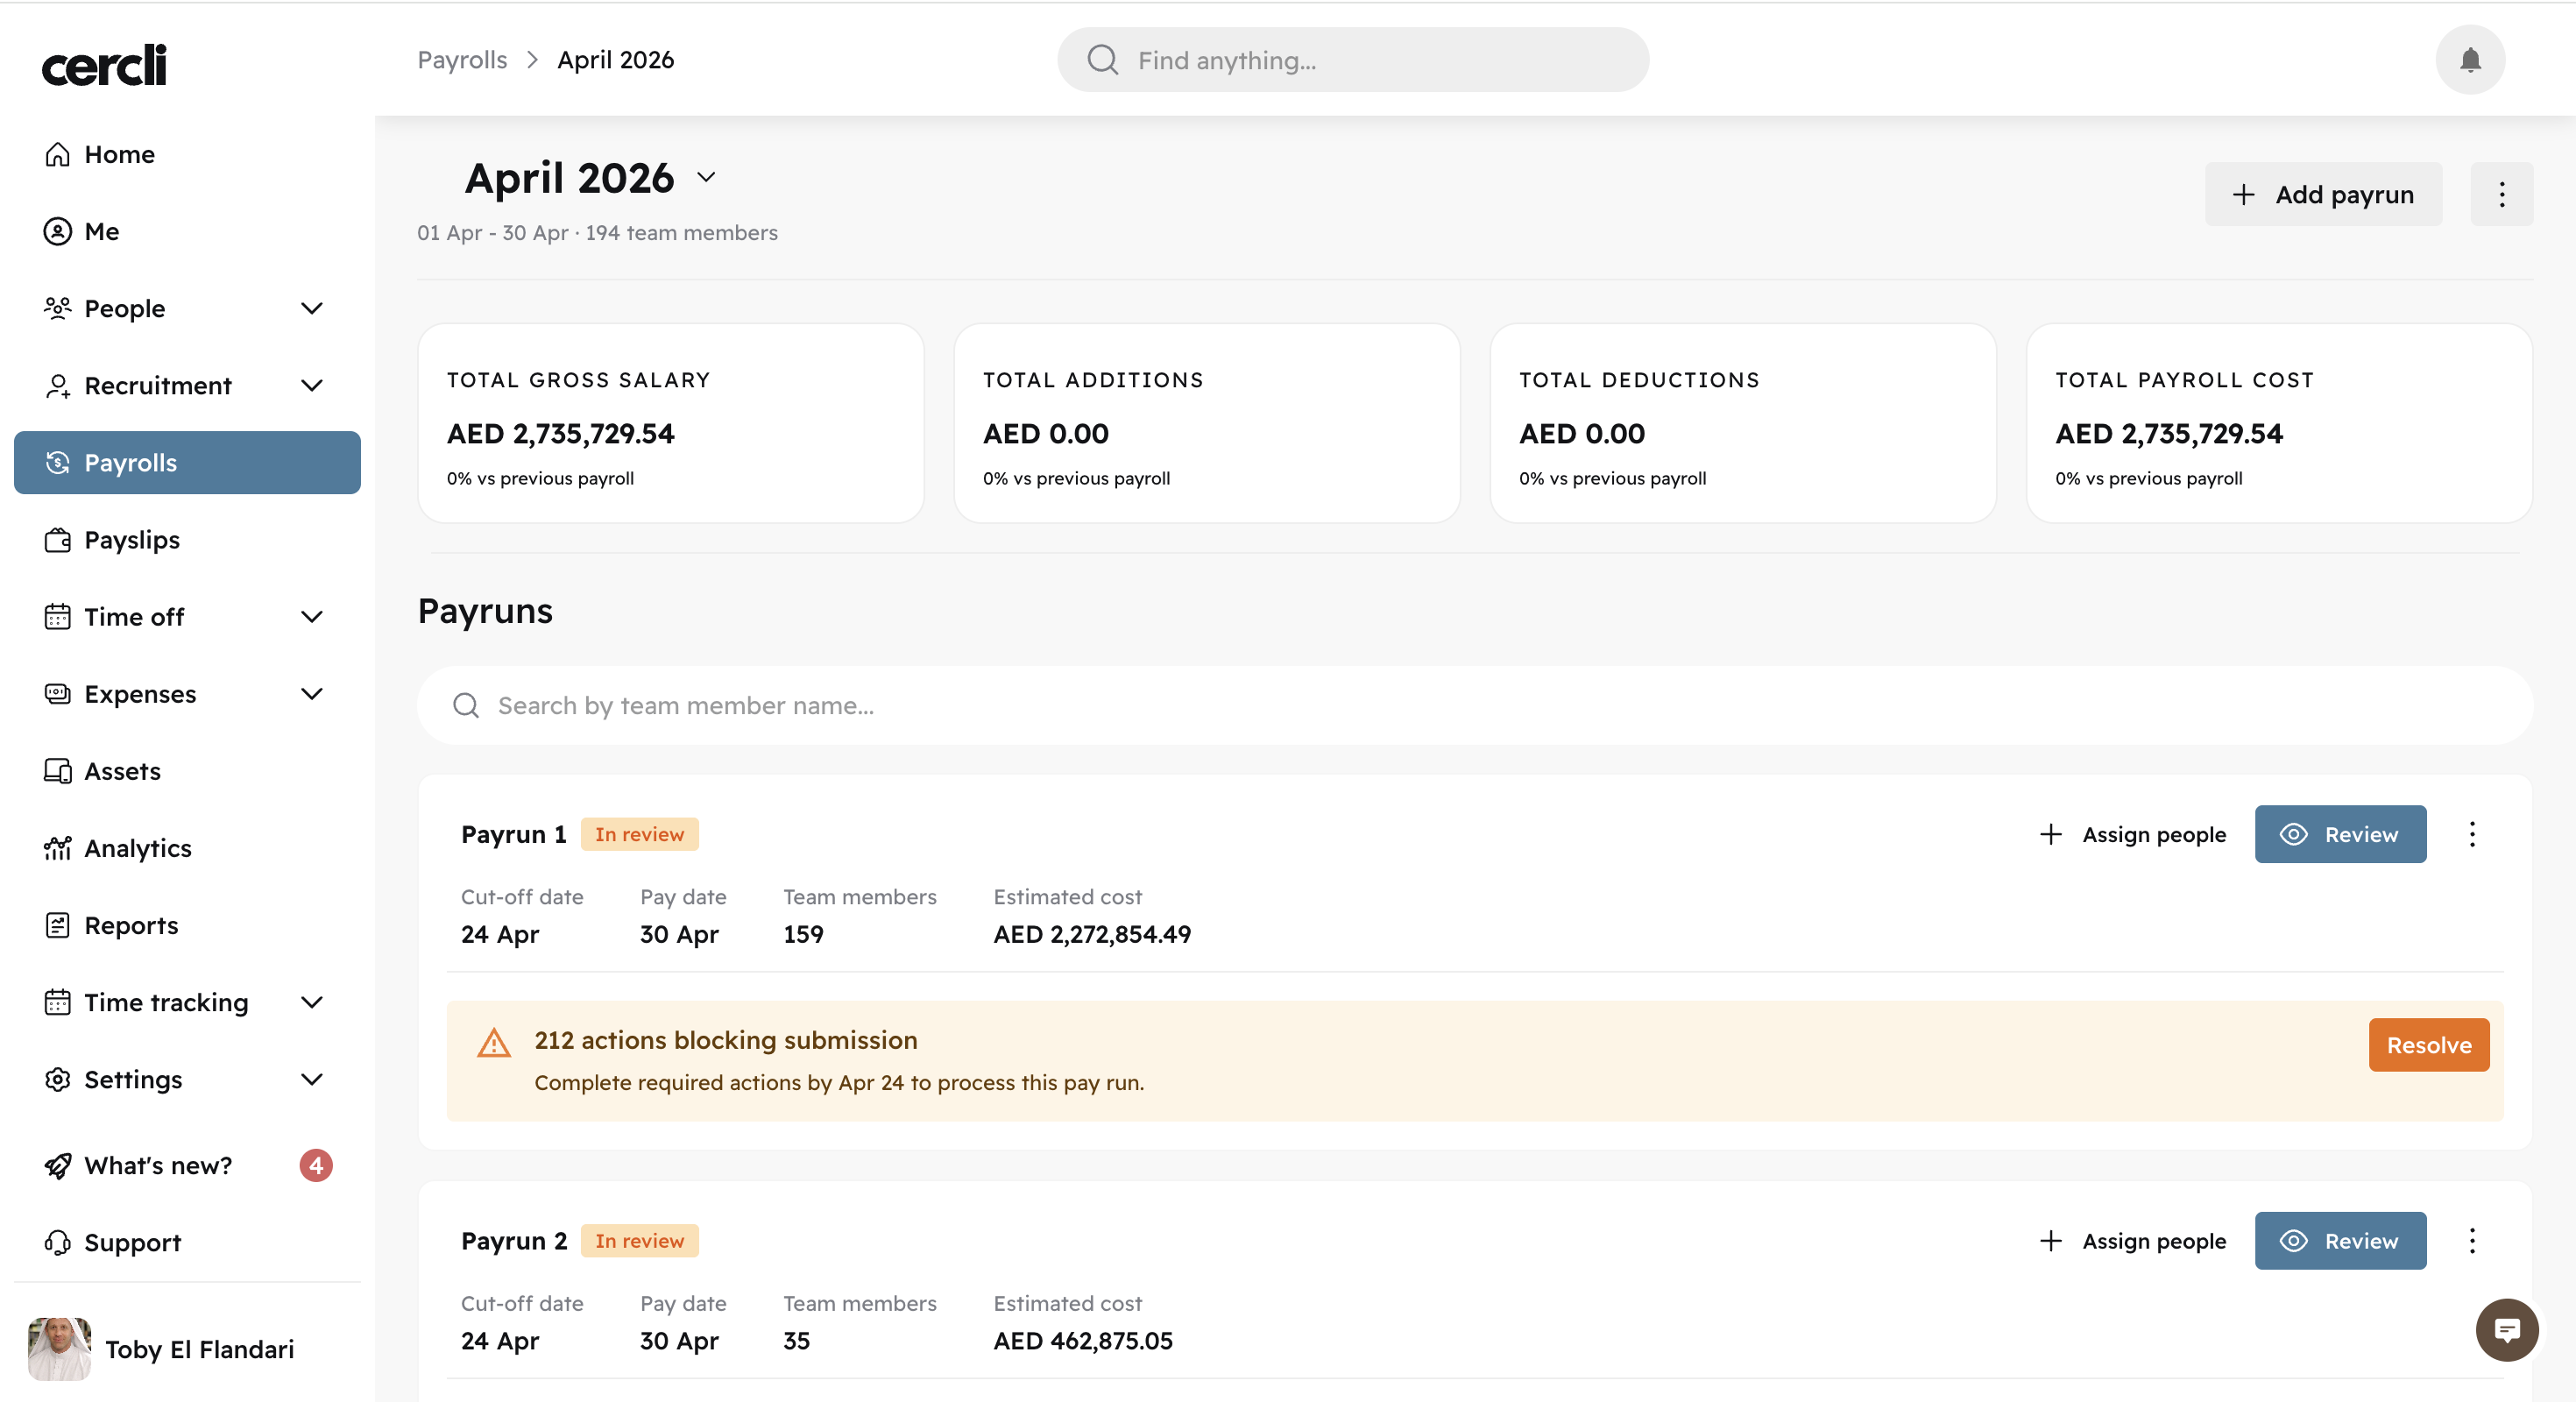This screenshot has height=1402, width=2576.
Task: Click Review button for Payrun 1
Action: 2339,834
